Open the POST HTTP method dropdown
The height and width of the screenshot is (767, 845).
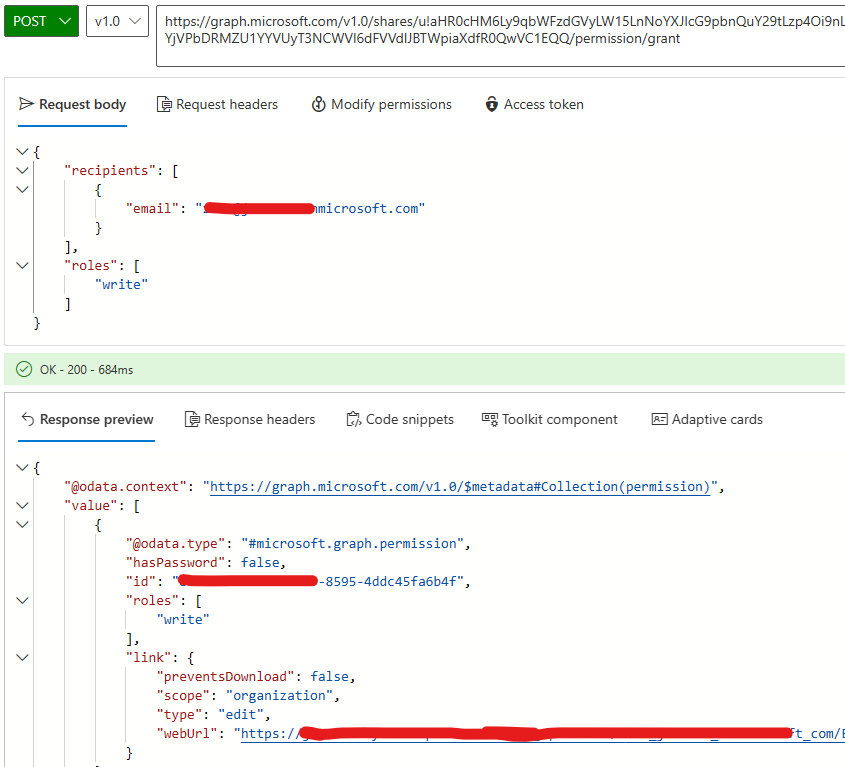41,21
